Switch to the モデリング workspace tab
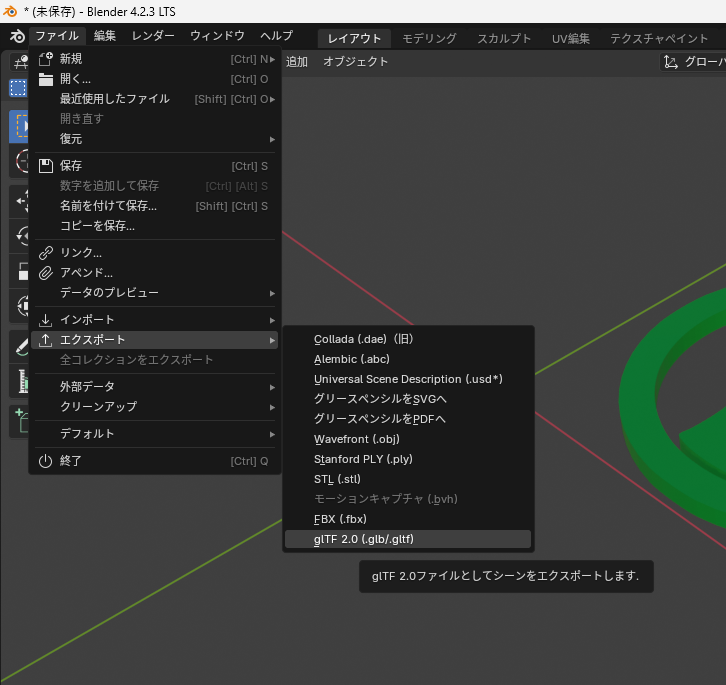 pos(429,39)
